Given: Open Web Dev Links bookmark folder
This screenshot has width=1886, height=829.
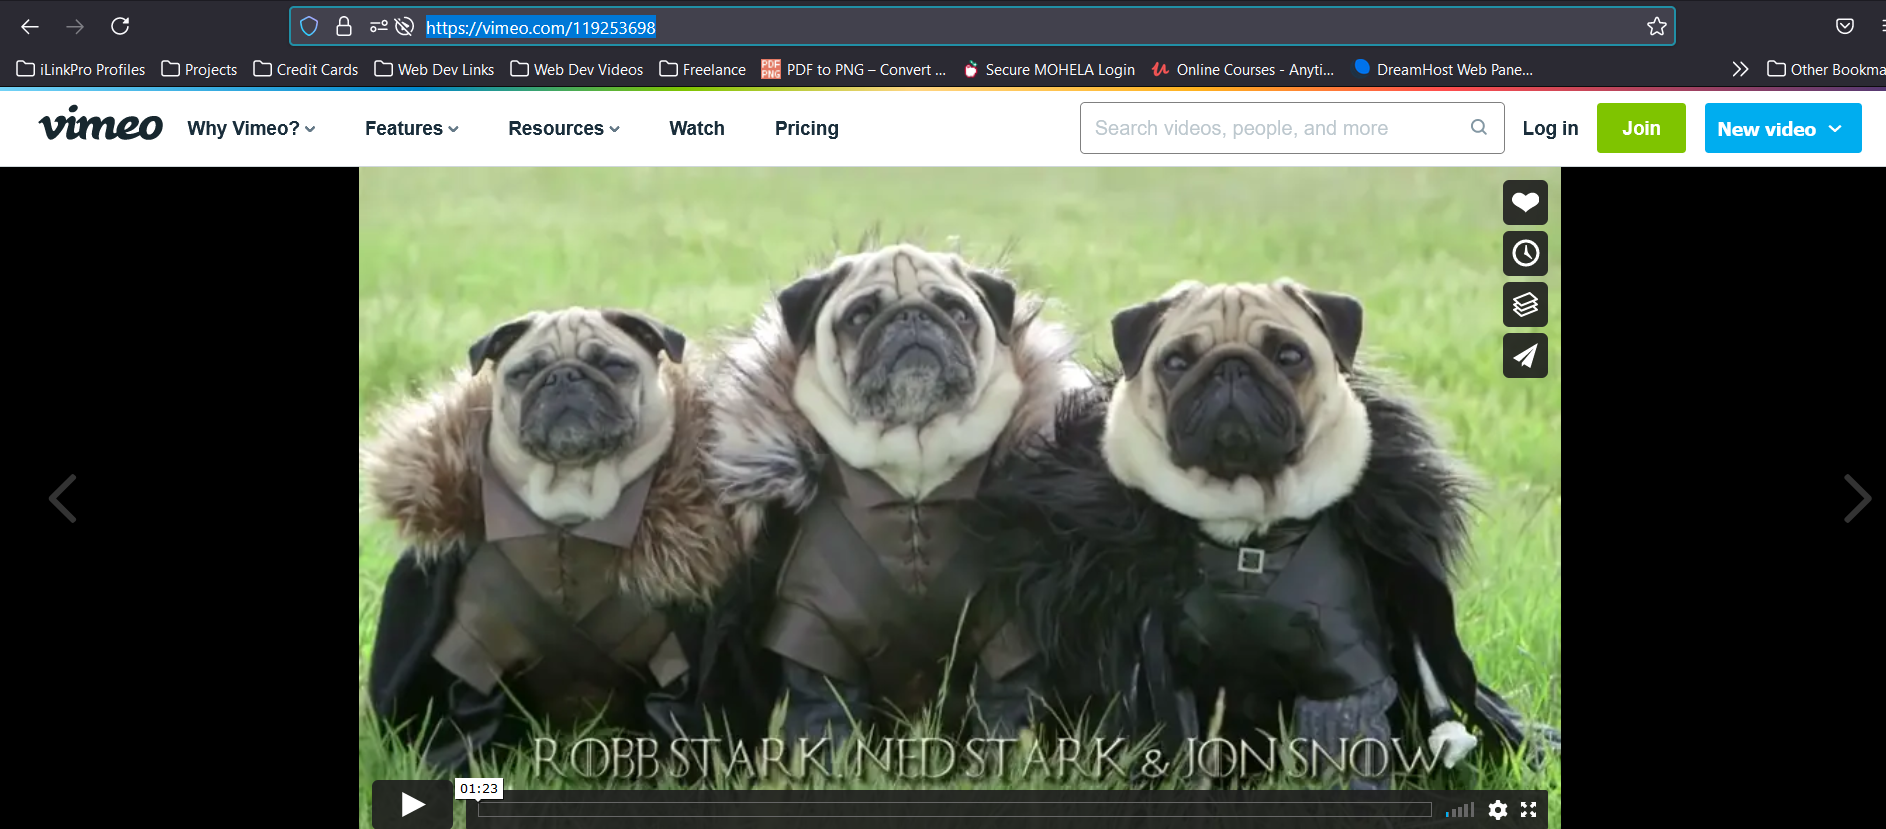Looking at the screenshot, I should pyautogui.click(x=434, y=69).
